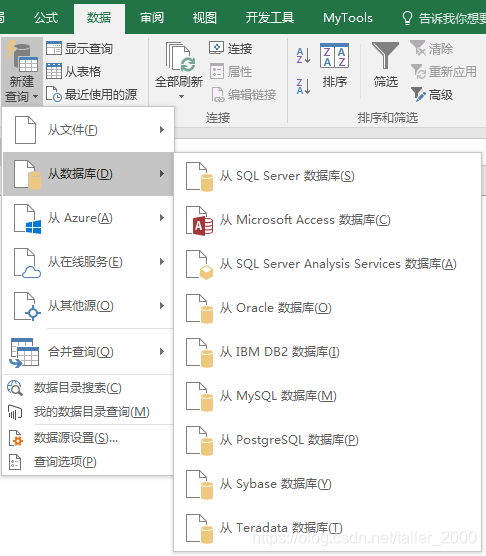Click the 合并查询(Q) tables icon

[x=24, y=352]
